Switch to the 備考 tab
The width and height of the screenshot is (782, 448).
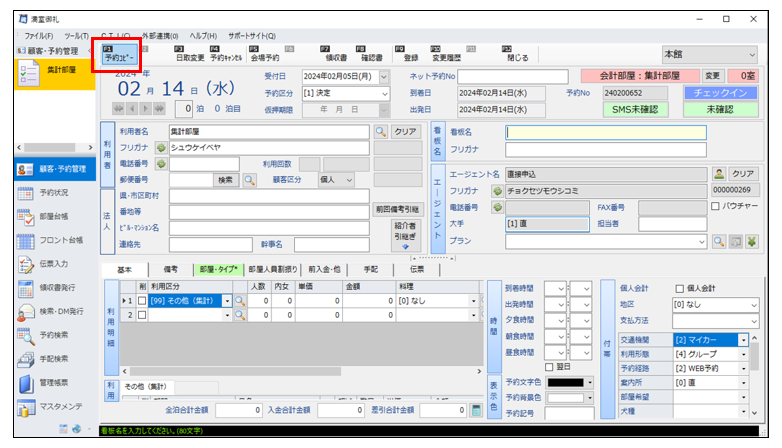pyautogui.click(x=170, y=269)
